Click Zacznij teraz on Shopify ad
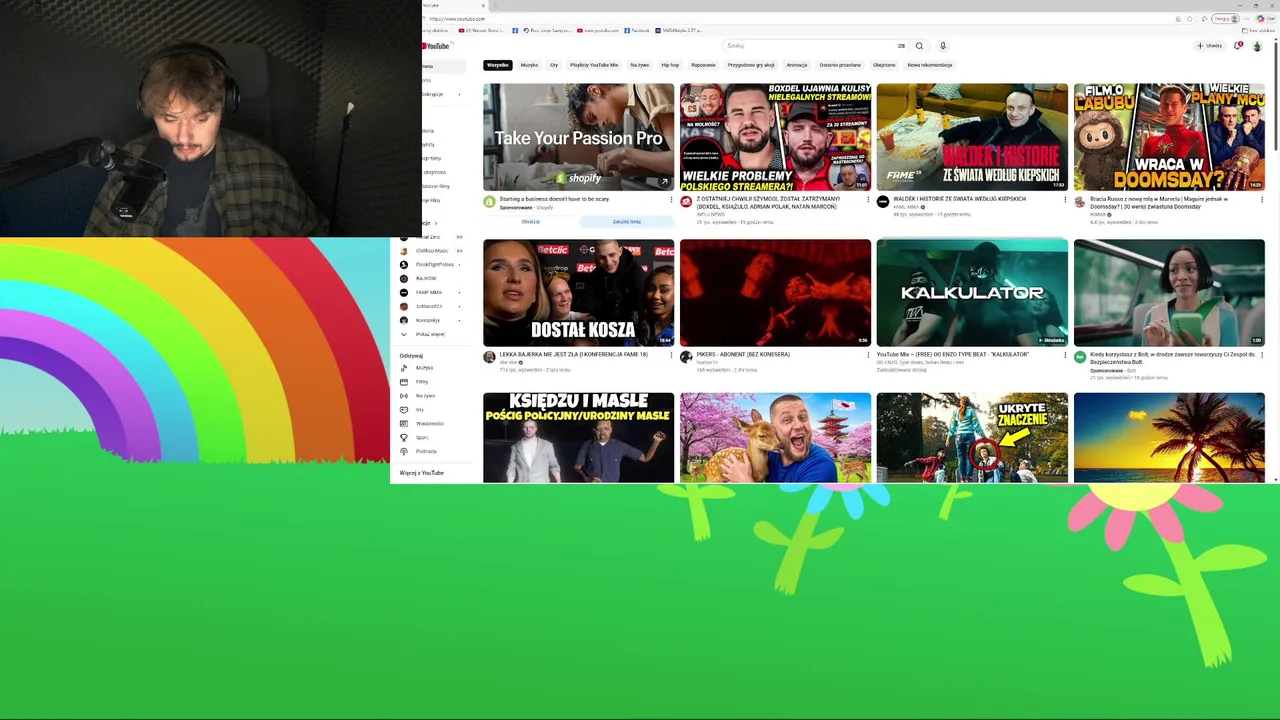 (627, 222)
